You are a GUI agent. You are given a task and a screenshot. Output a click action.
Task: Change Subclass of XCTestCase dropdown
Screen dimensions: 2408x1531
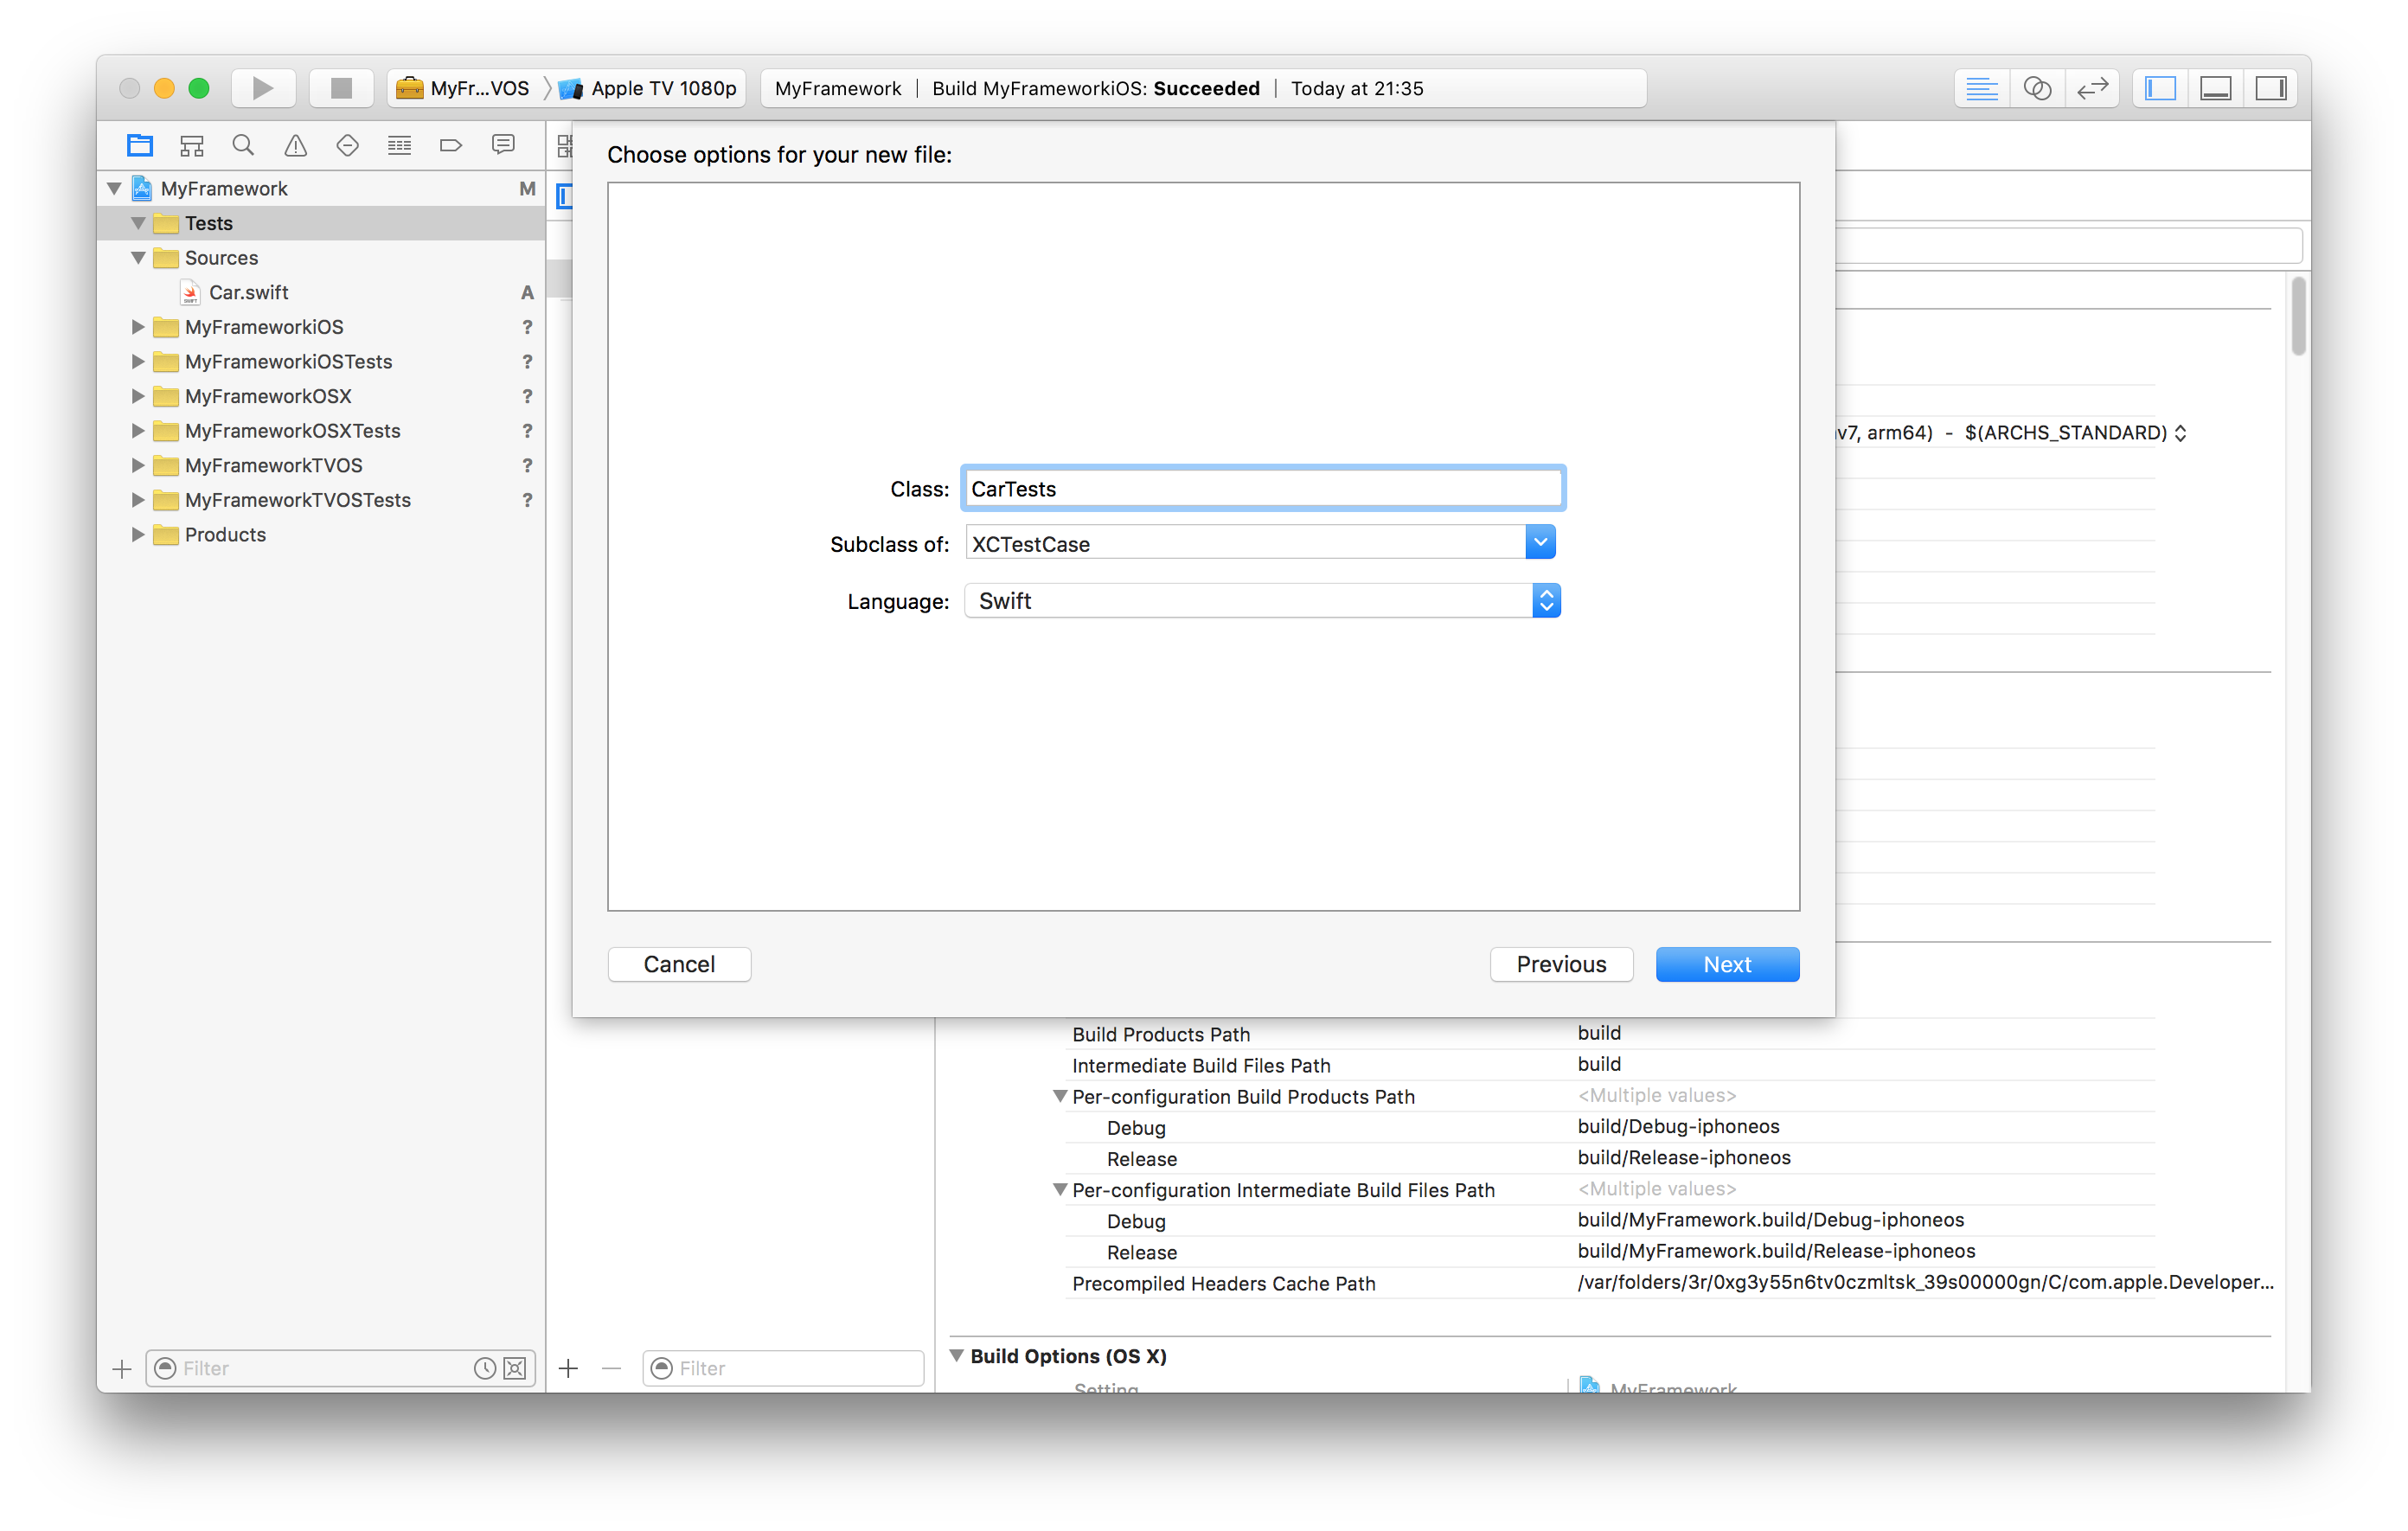[1541, 542]
